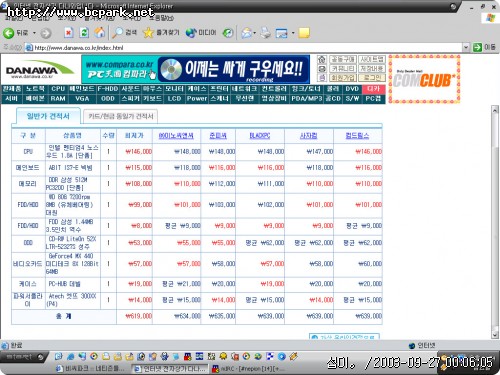Open the Mail envelope toolbar icon
500x375 pixels.
tap(246, 33)
